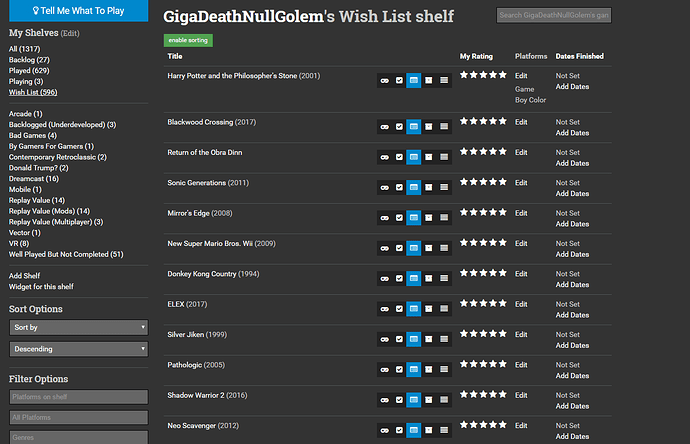Click checkmark played icon for ELEX row

pyautogui.click(x=399, y=309)
